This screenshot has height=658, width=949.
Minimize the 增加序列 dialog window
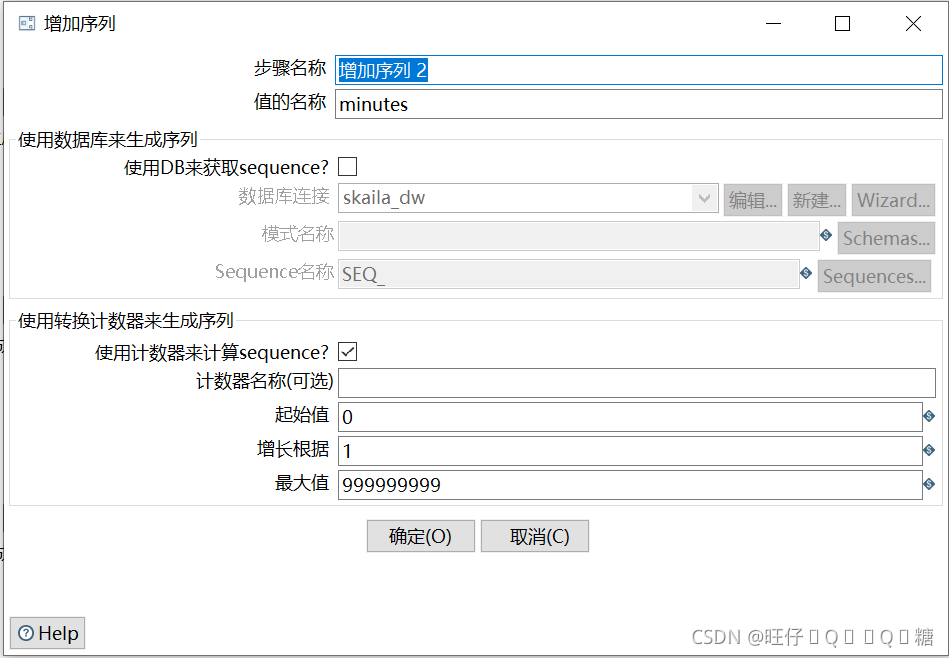[x=773, y=24]
